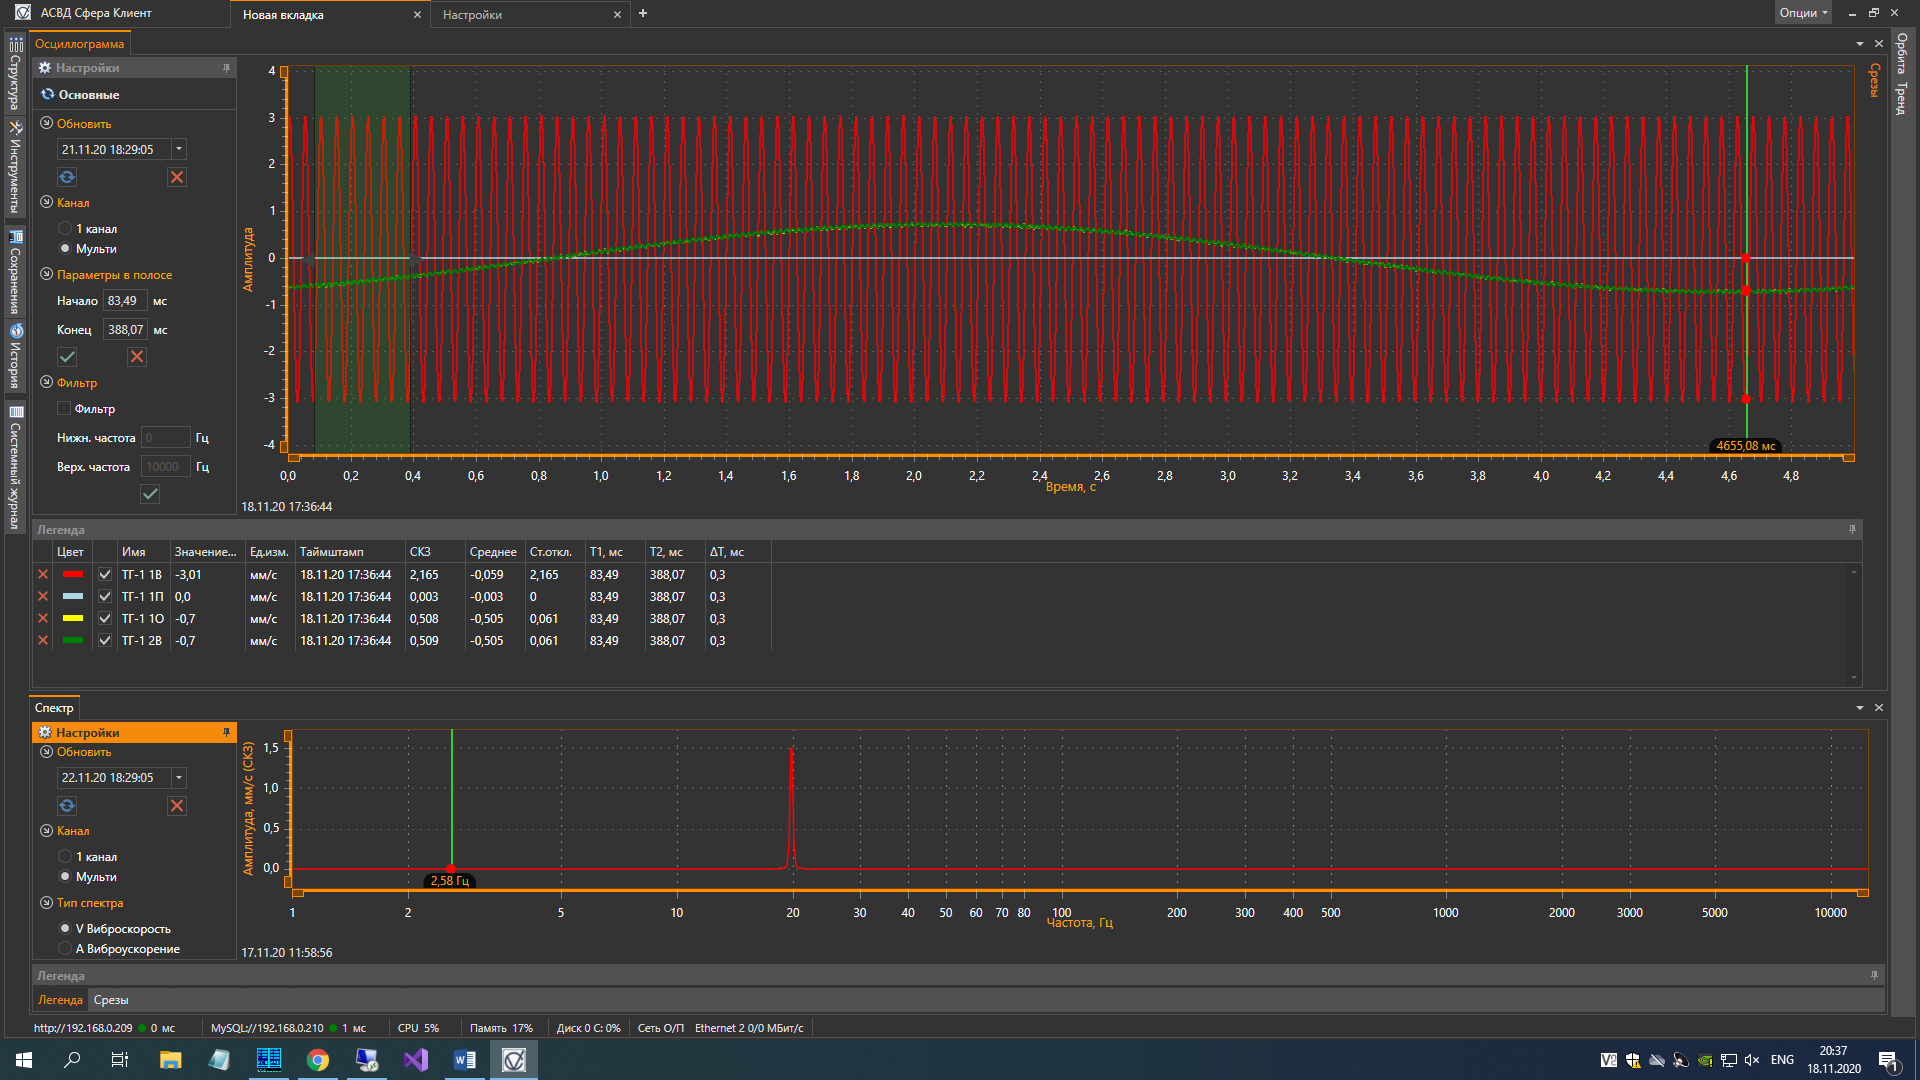Image resolution: width=1920 pixels, height=1080 pixels.
Task: Uncheck visibility of the ТГ-1 1О channel
Action: coord(105,619)
